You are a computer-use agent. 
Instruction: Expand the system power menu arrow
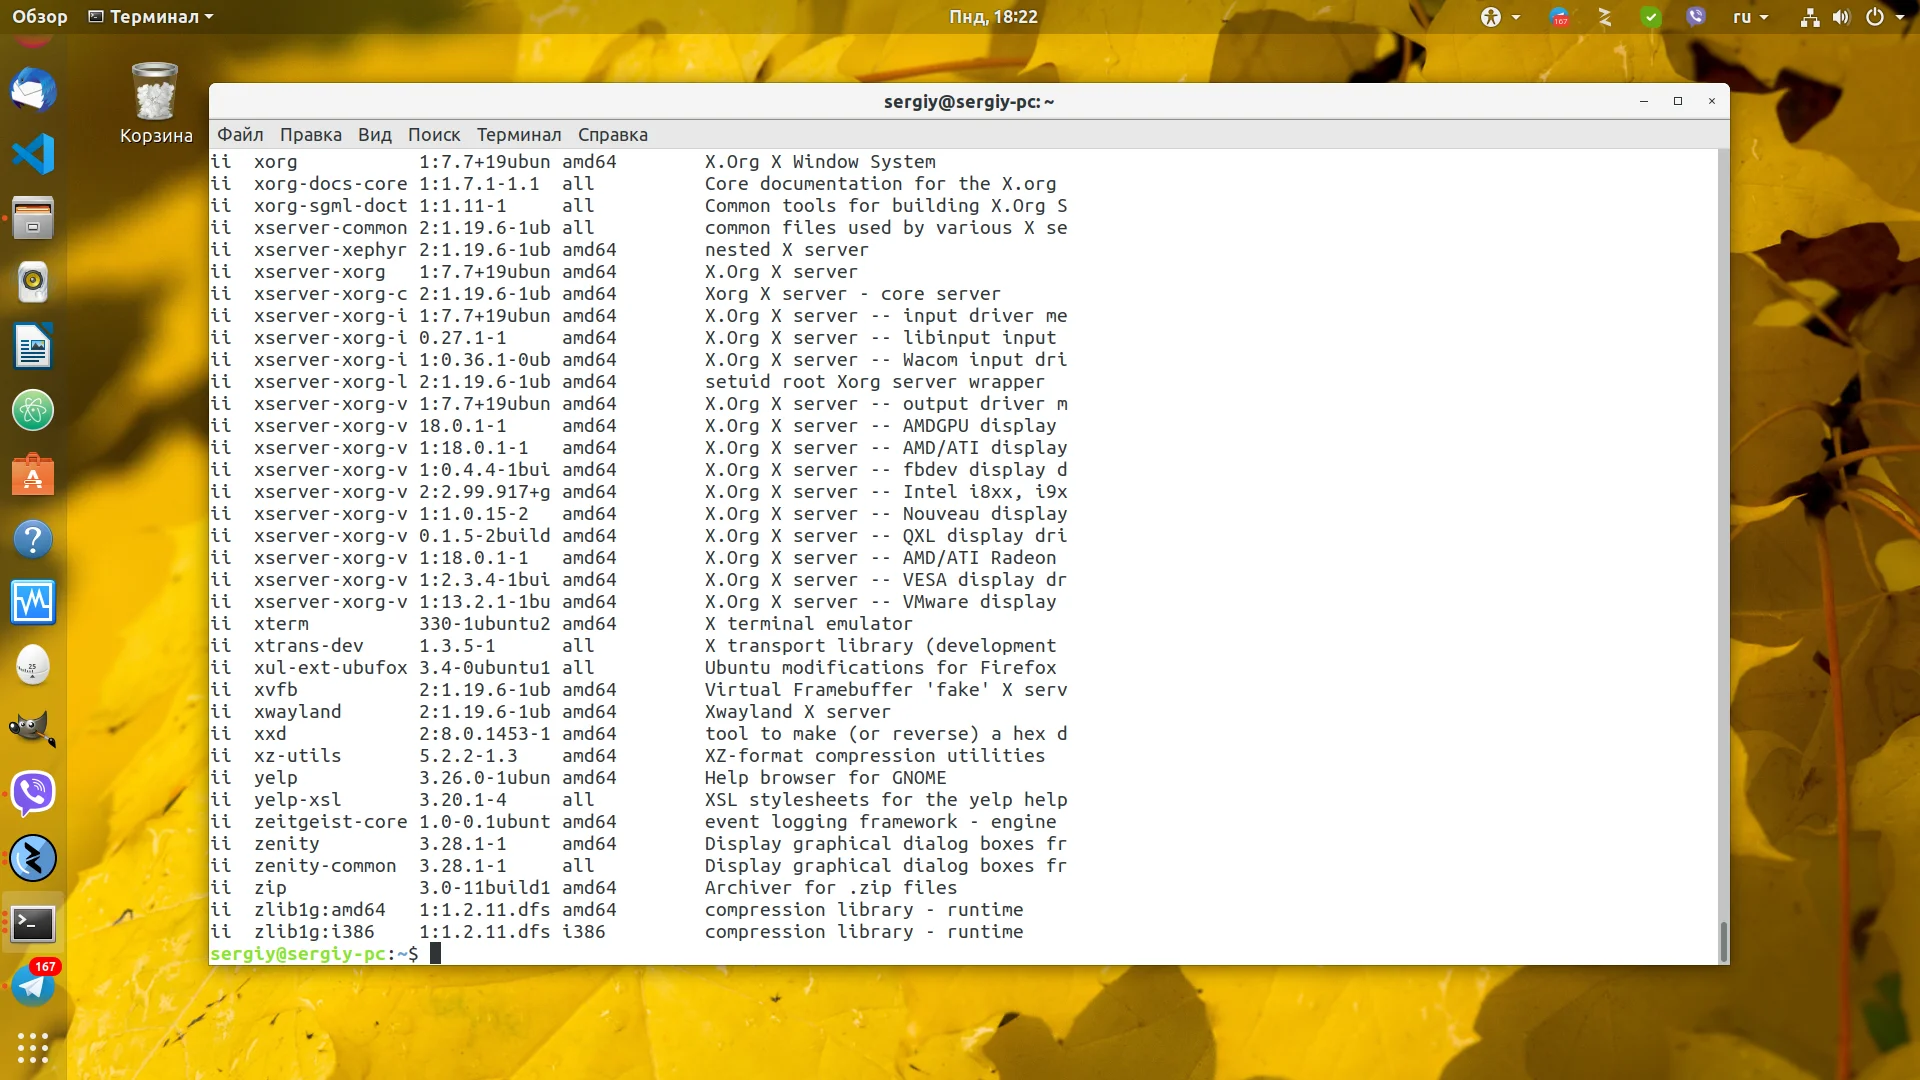coord(1900,17)
